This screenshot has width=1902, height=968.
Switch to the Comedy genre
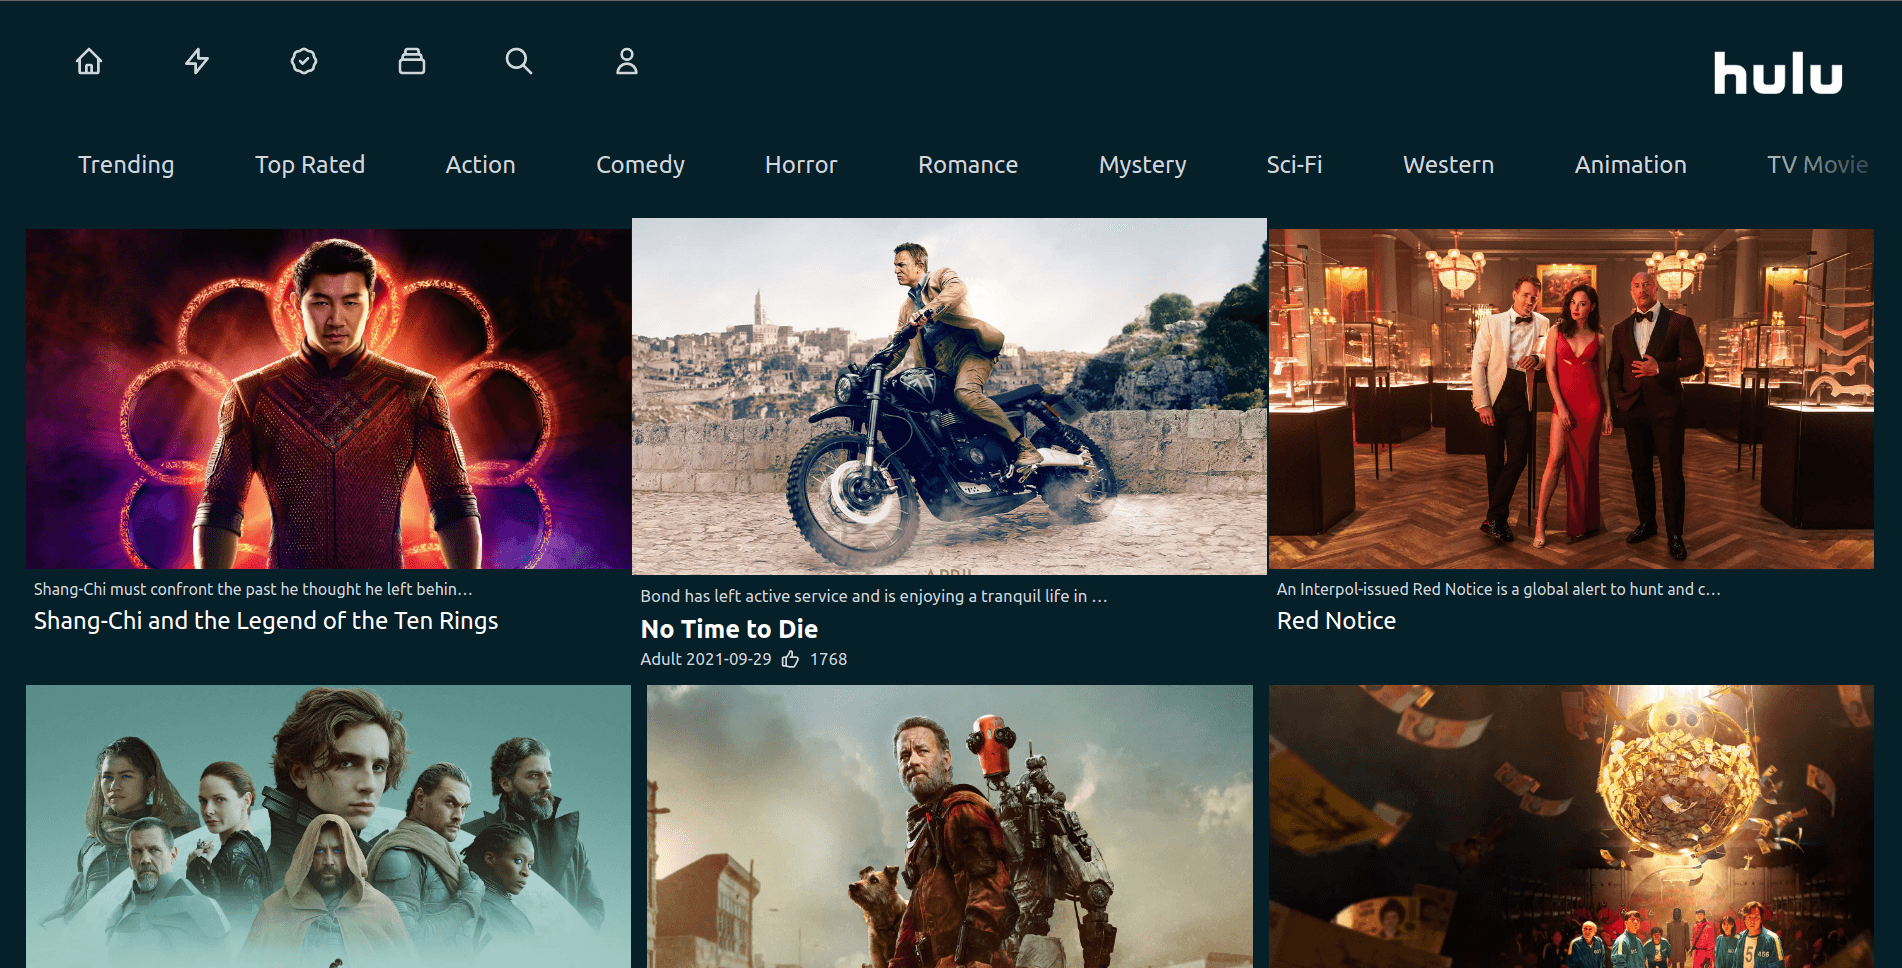640,165
